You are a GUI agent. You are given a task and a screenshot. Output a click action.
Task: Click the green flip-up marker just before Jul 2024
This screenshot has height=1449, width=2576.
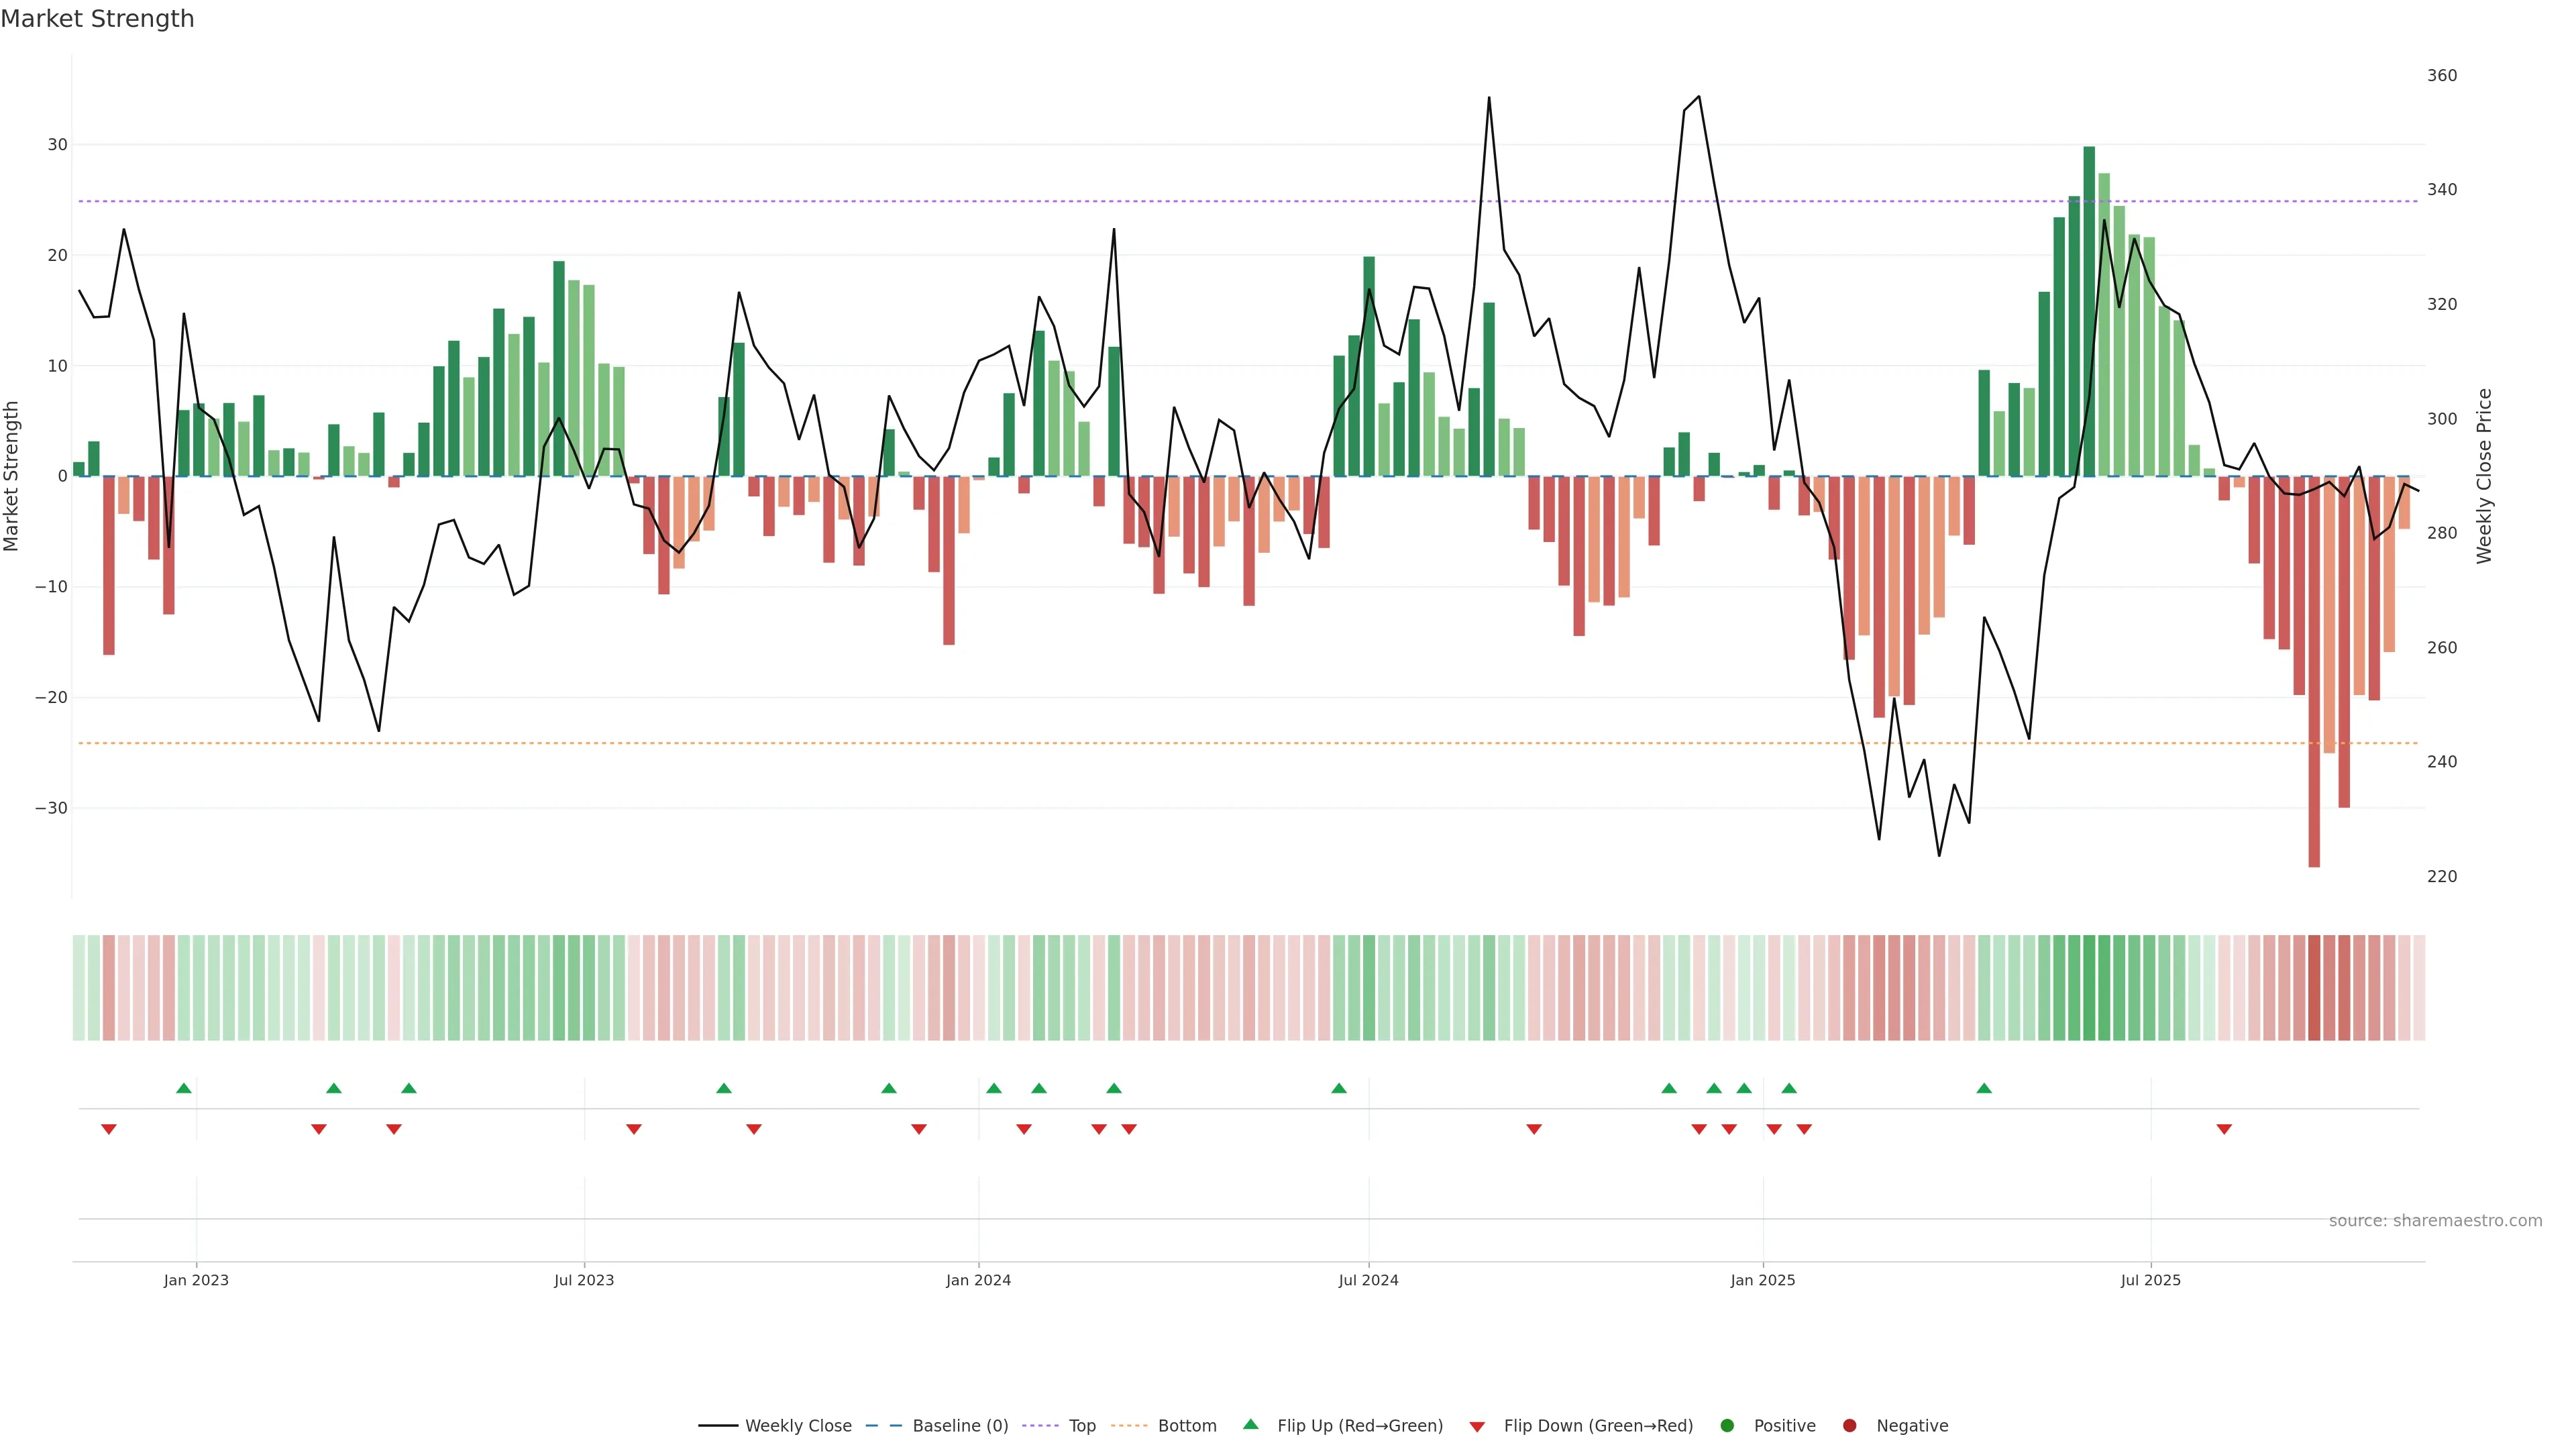(1339, 1088)
